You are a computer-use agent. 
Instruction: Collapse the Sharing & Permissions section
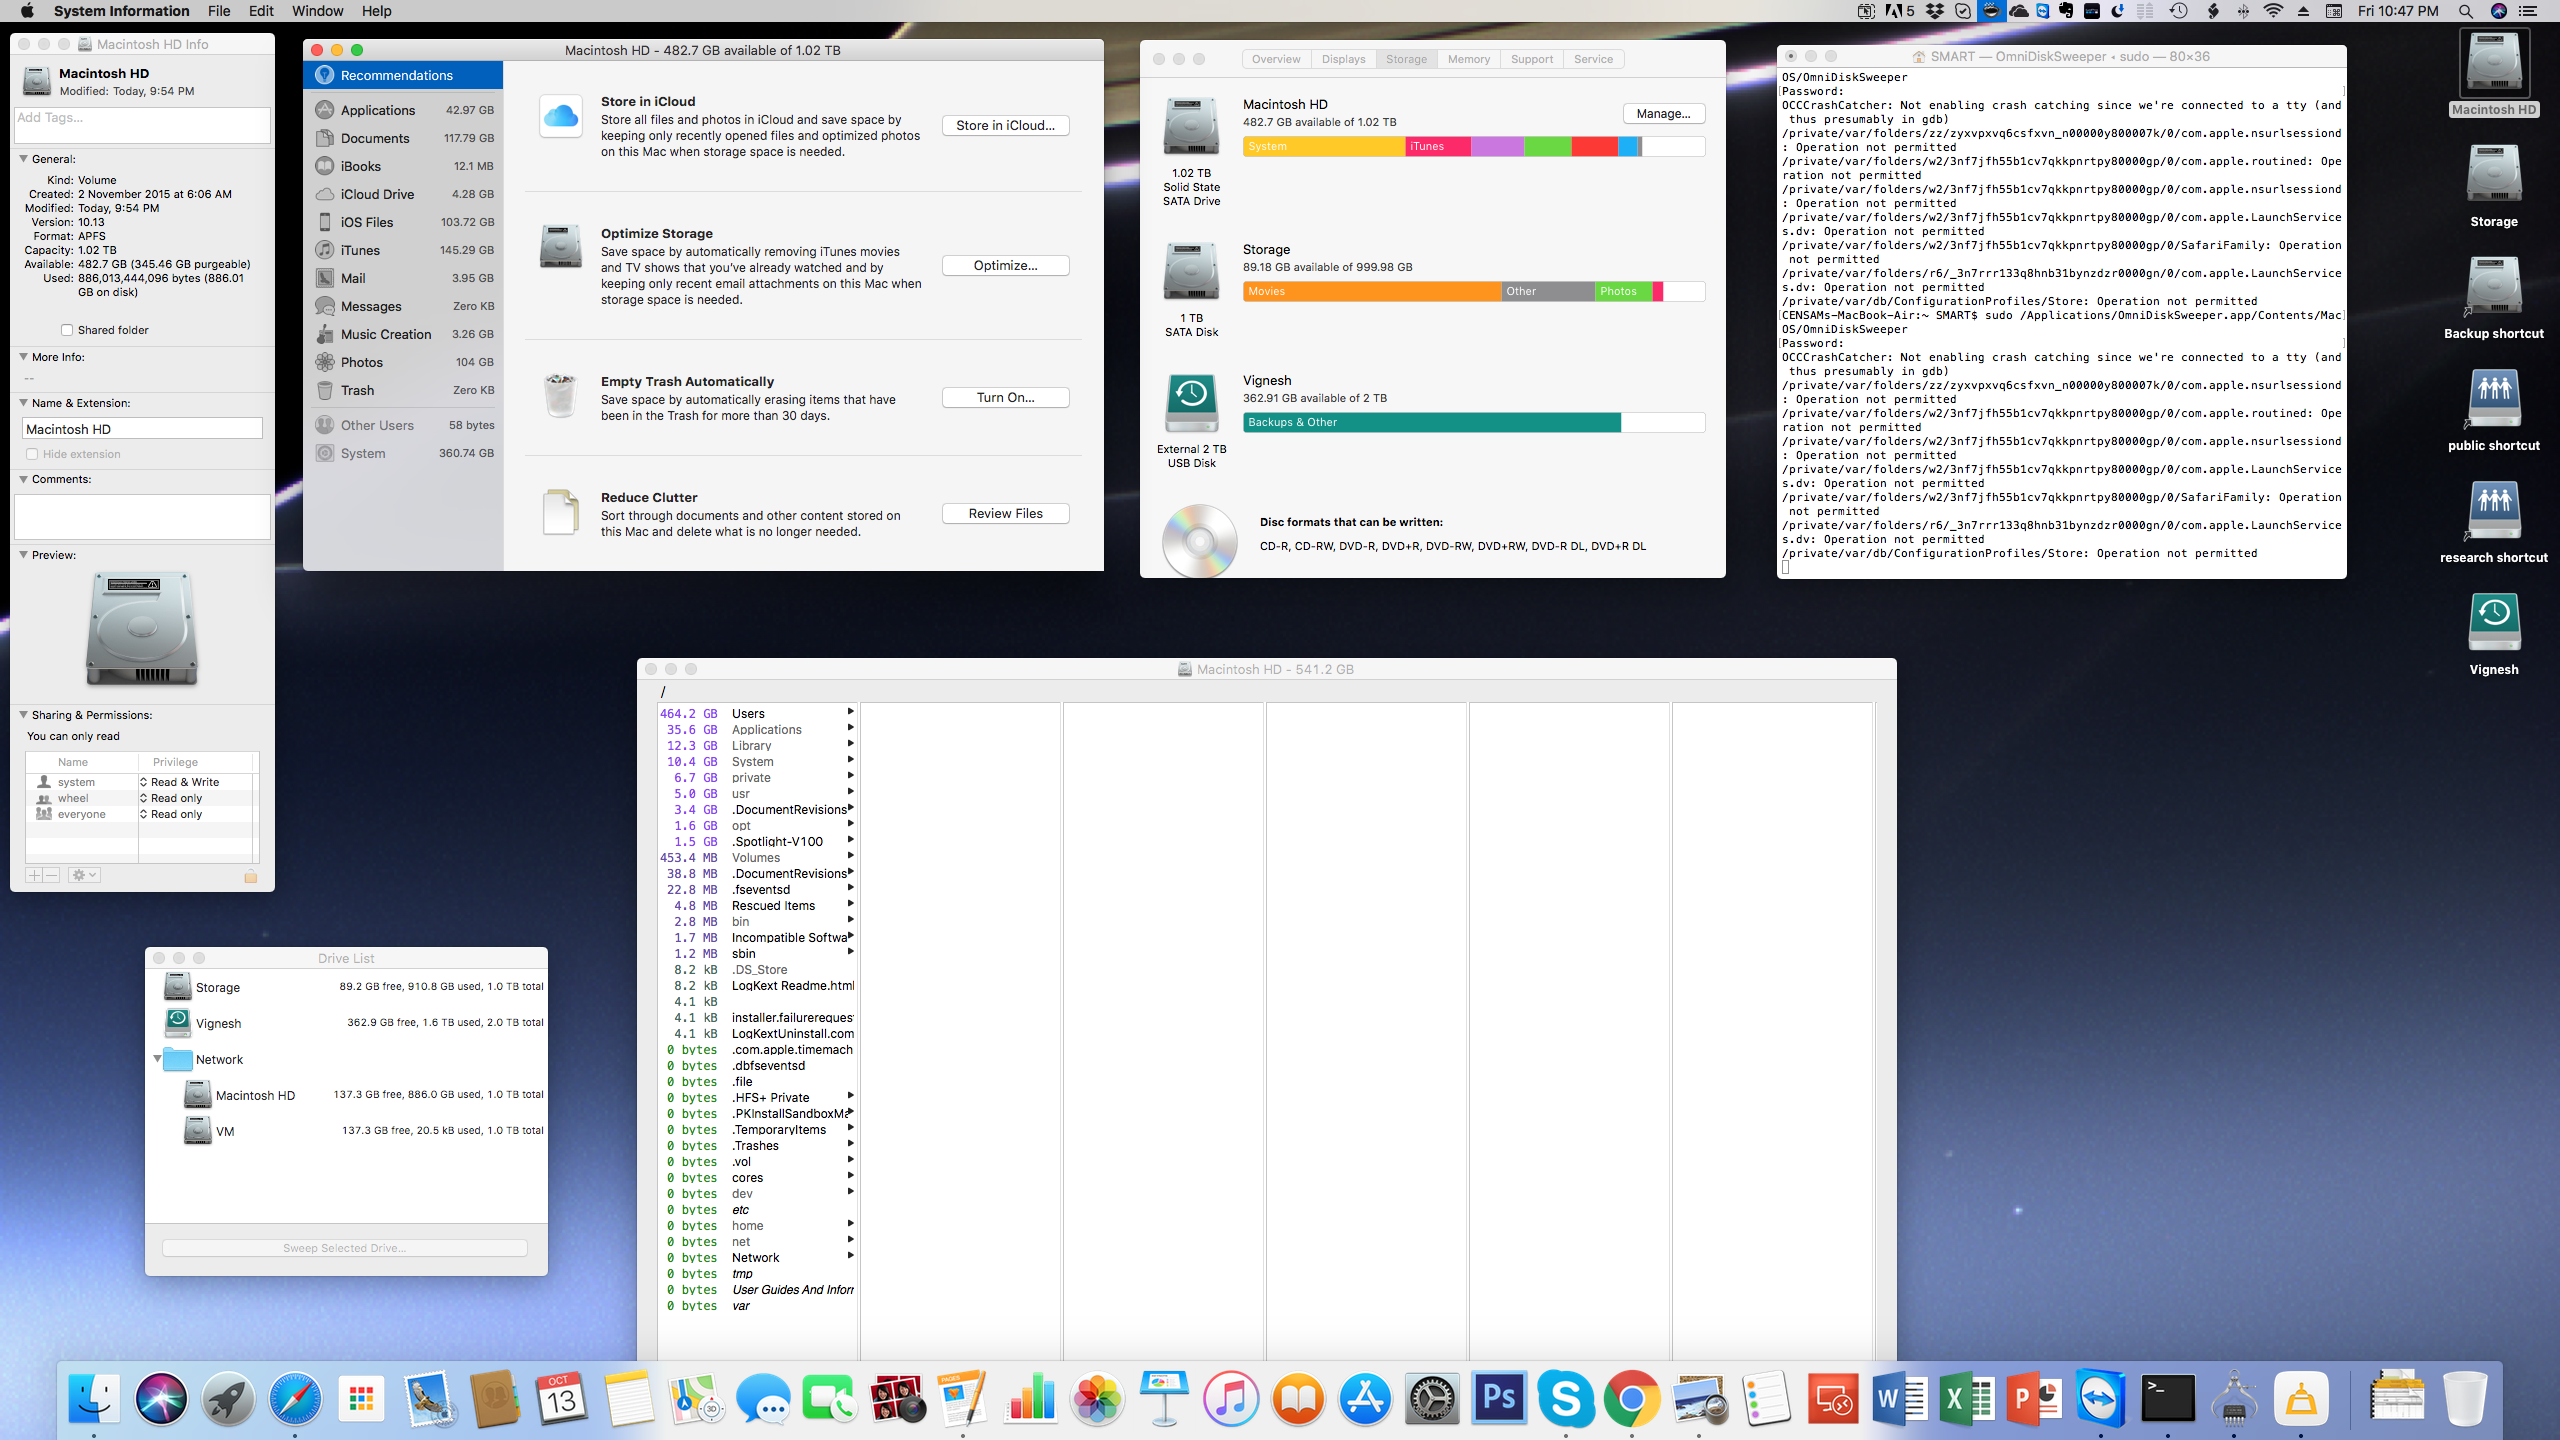[x=23, y=715]
